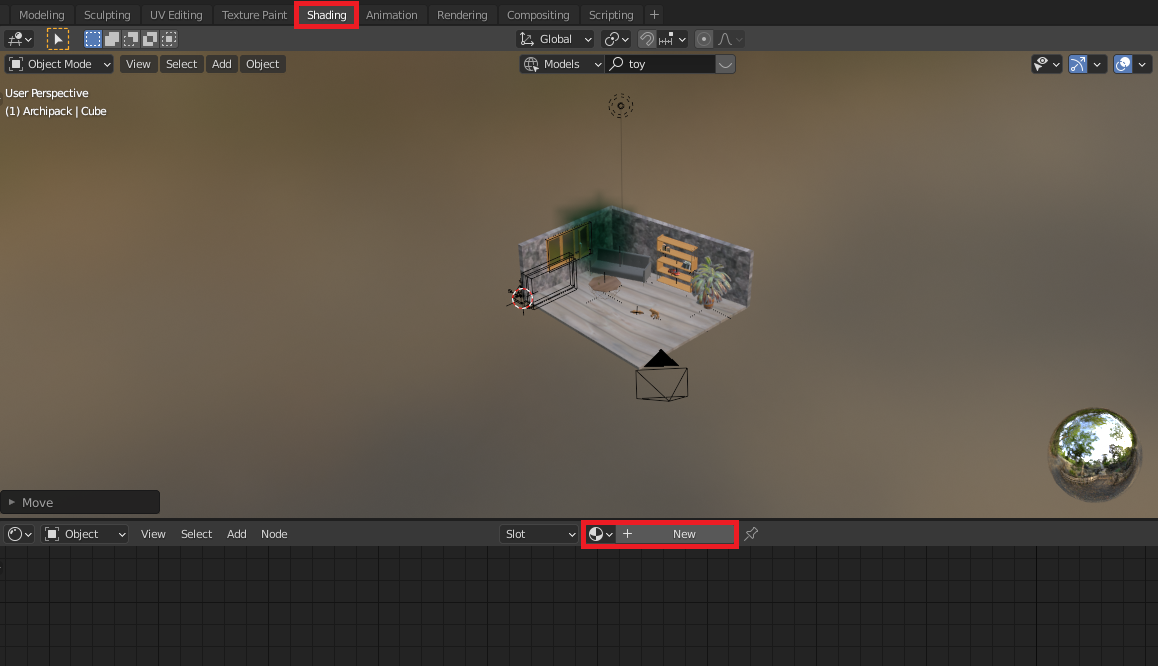This screenshot has height=666, width=1158.
Task: Open the viewport Select menu
Action: [x=182, y=64]
